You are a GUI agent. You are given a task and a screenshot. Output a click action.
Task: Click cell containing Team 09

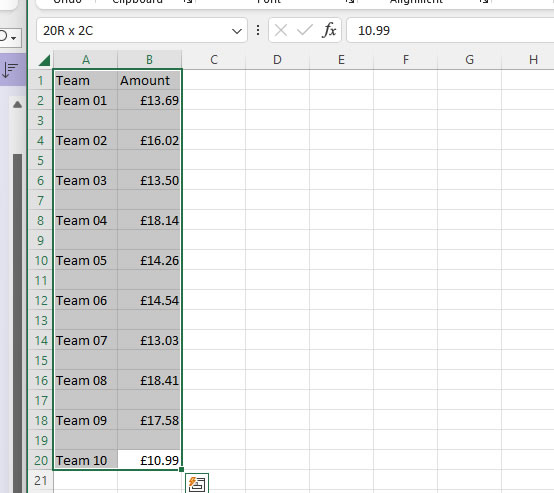86,420
